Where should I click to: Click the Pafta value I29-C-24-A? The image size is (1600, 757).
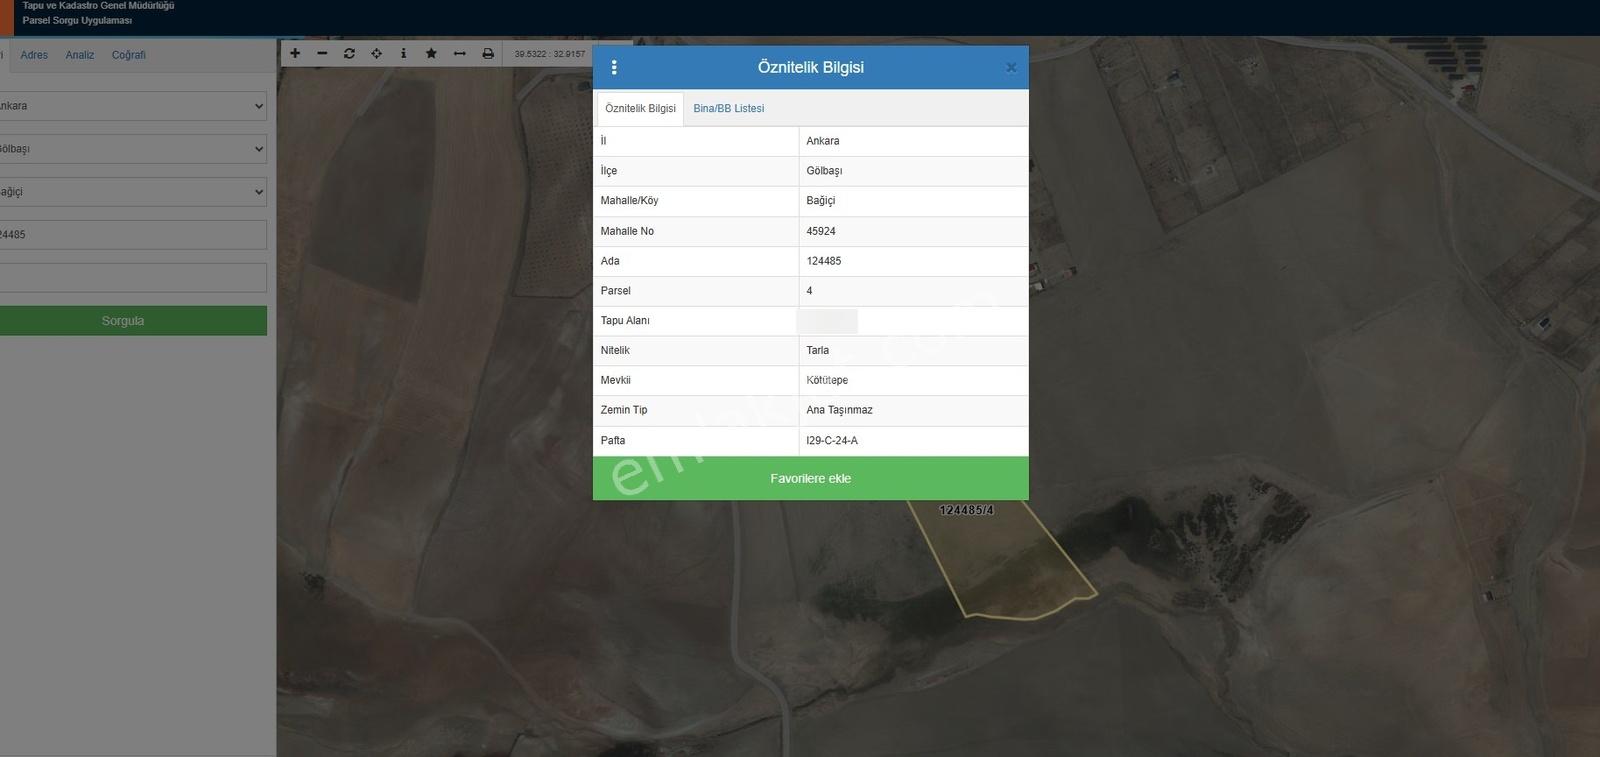point(832,441)
